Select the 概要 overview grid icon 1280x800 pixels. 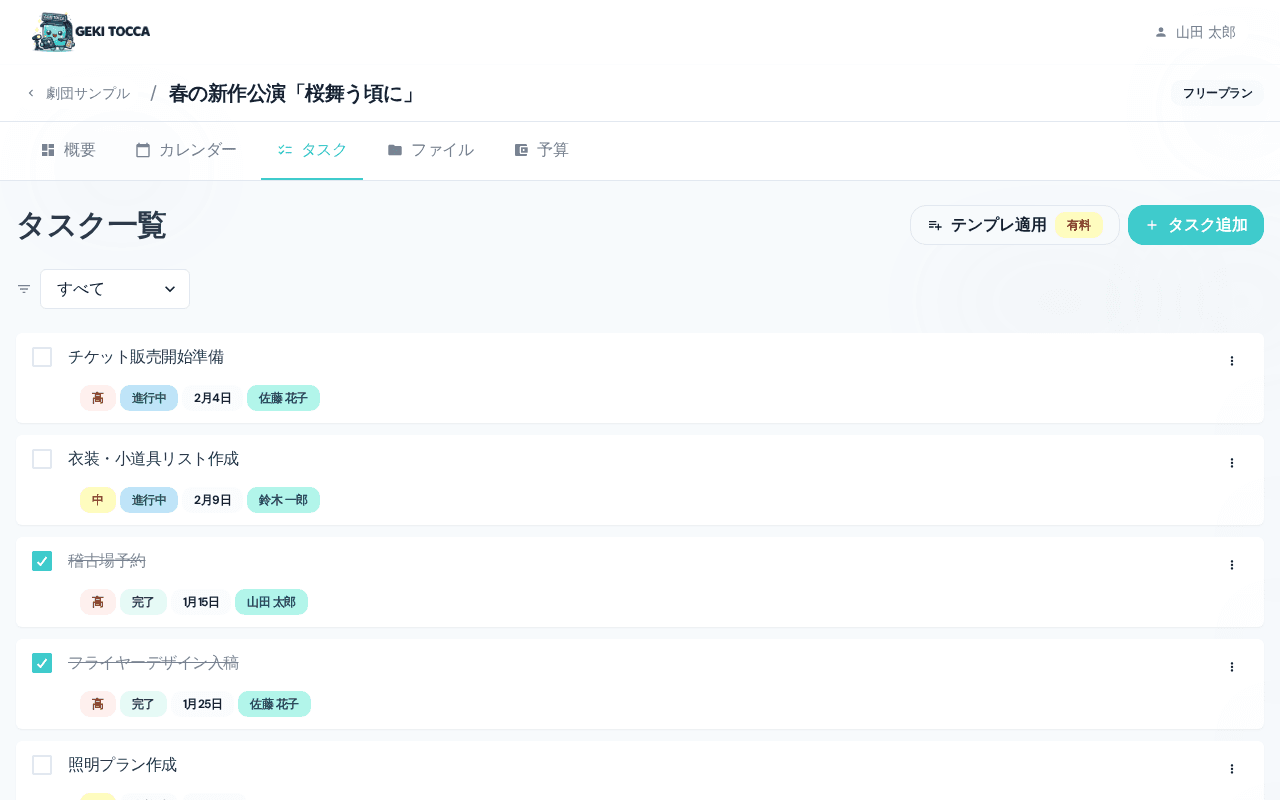pos(48,149)
